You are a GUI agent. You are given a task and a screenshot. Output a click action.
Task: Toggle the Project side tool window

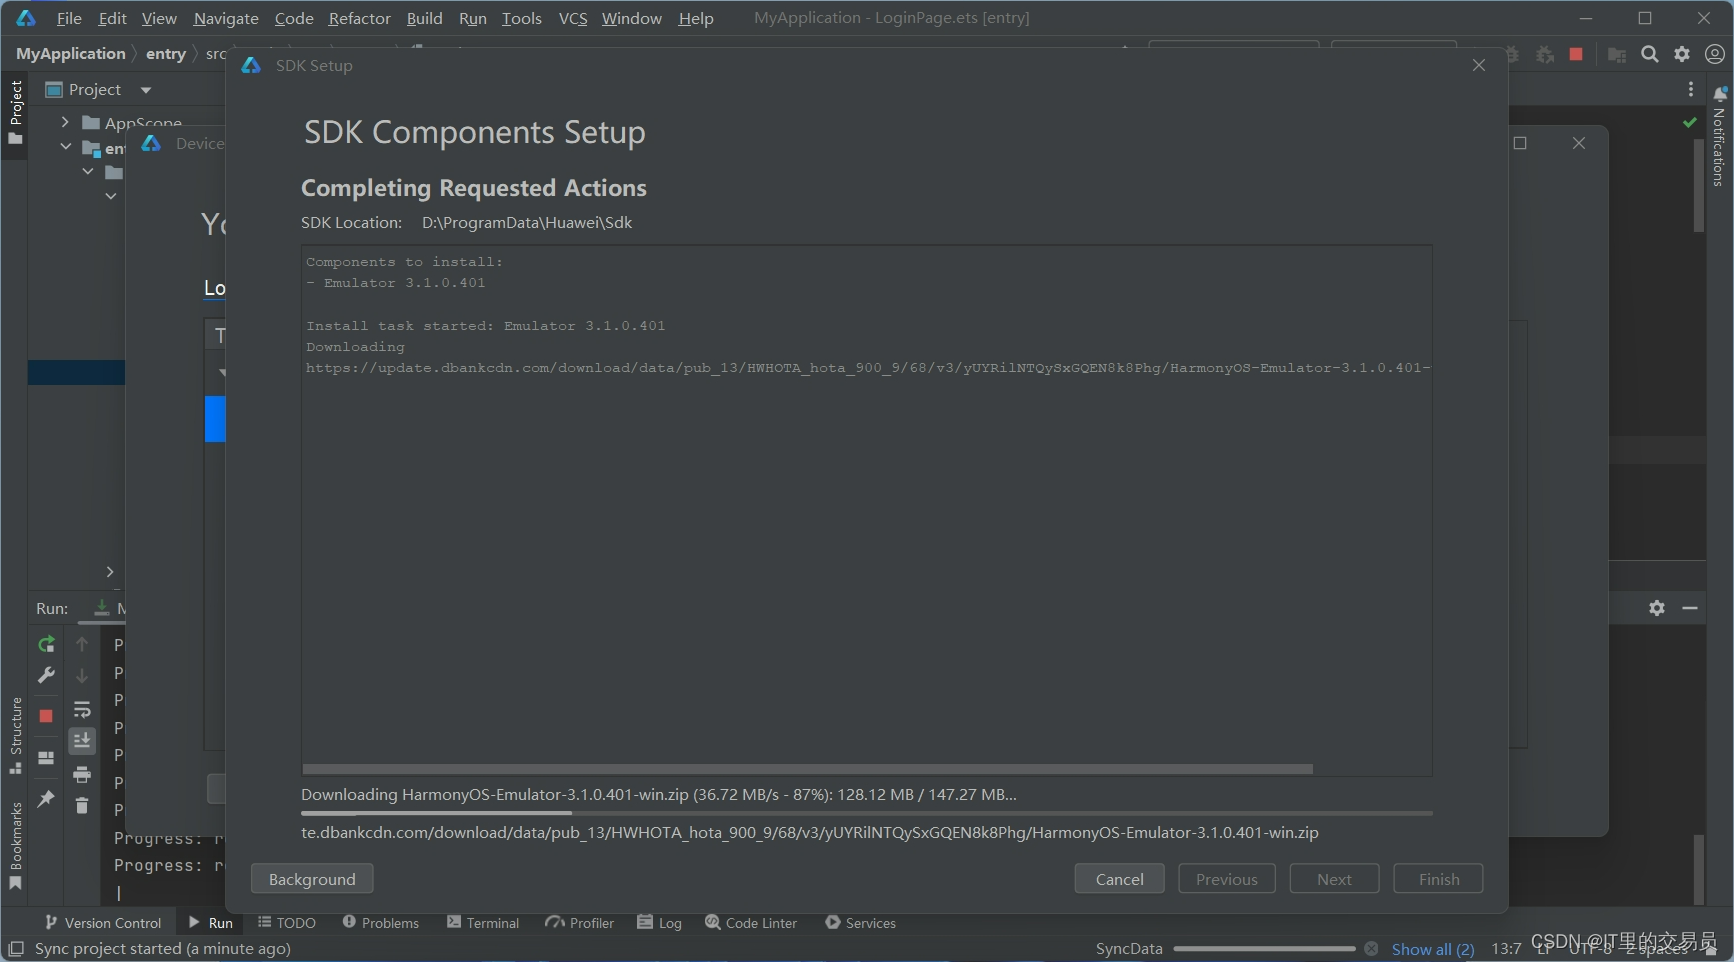pyautogui.click(x=15, y=112)
